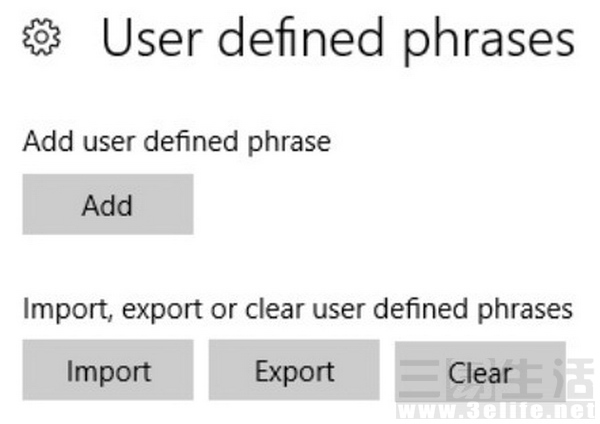The width and height of the screenshot is (600, 424).
Task: Add a new user defined phrase
Action: point(108,205)
